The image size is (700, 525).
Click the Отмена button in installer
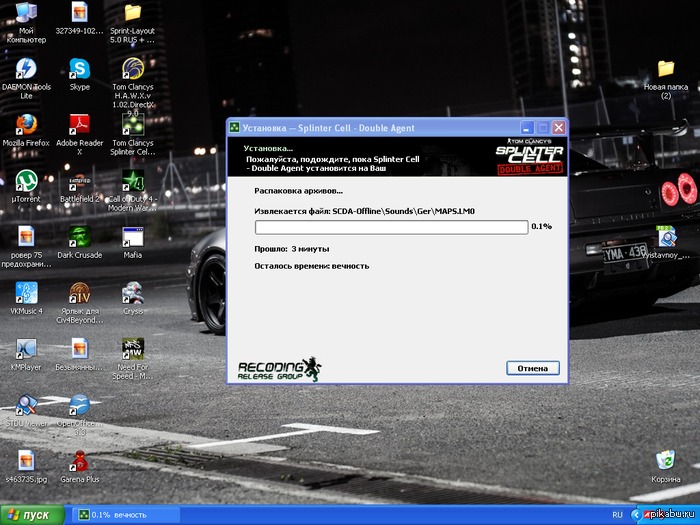tap(532, 368)
